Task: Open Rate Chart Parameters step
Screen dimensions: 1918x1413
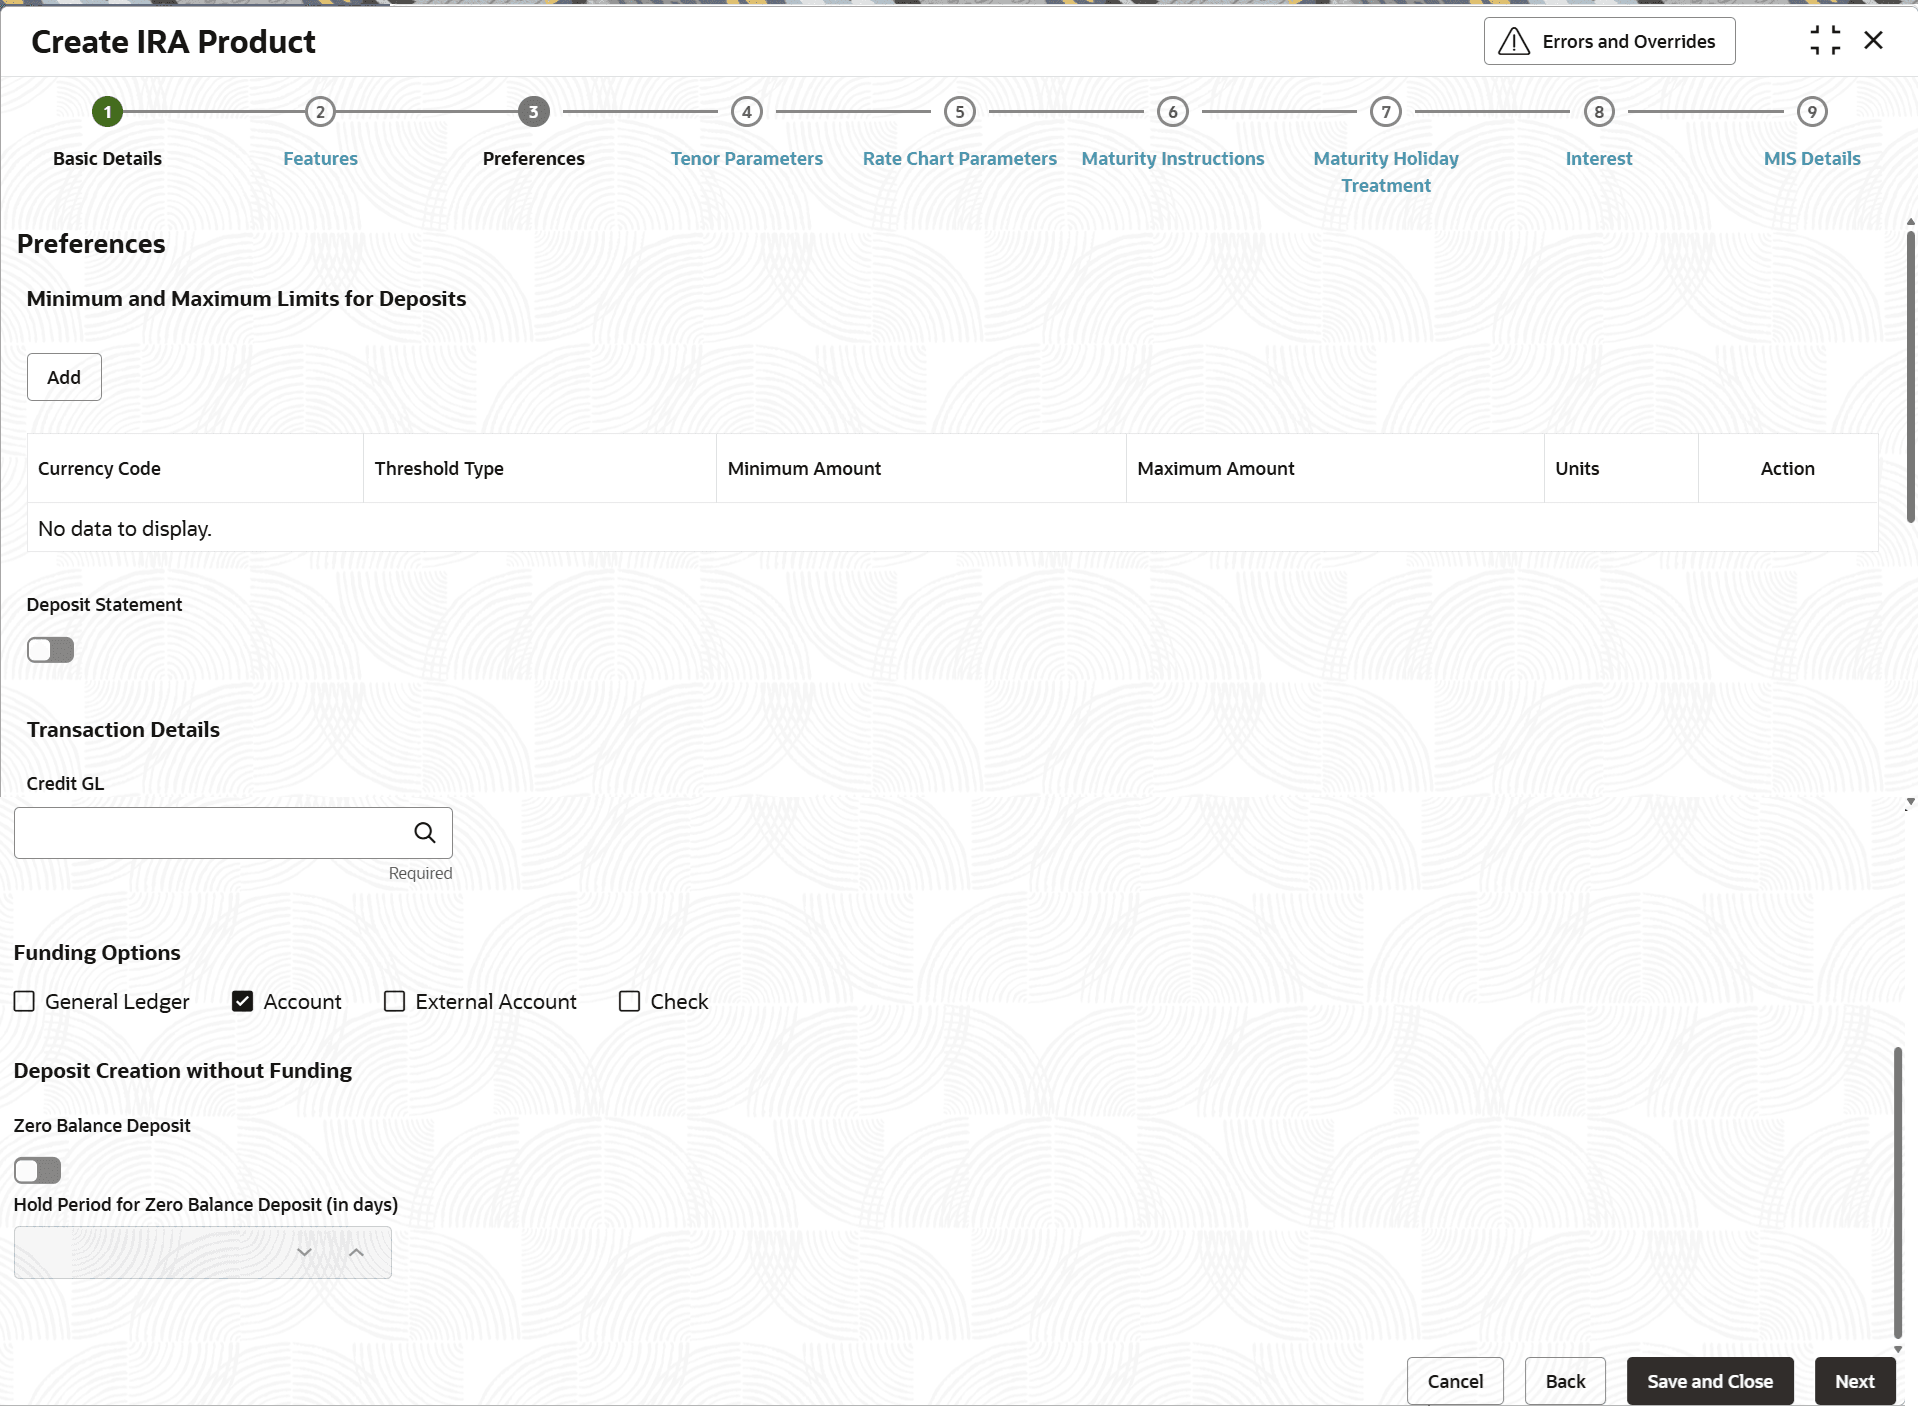Action: click(960, 158)
